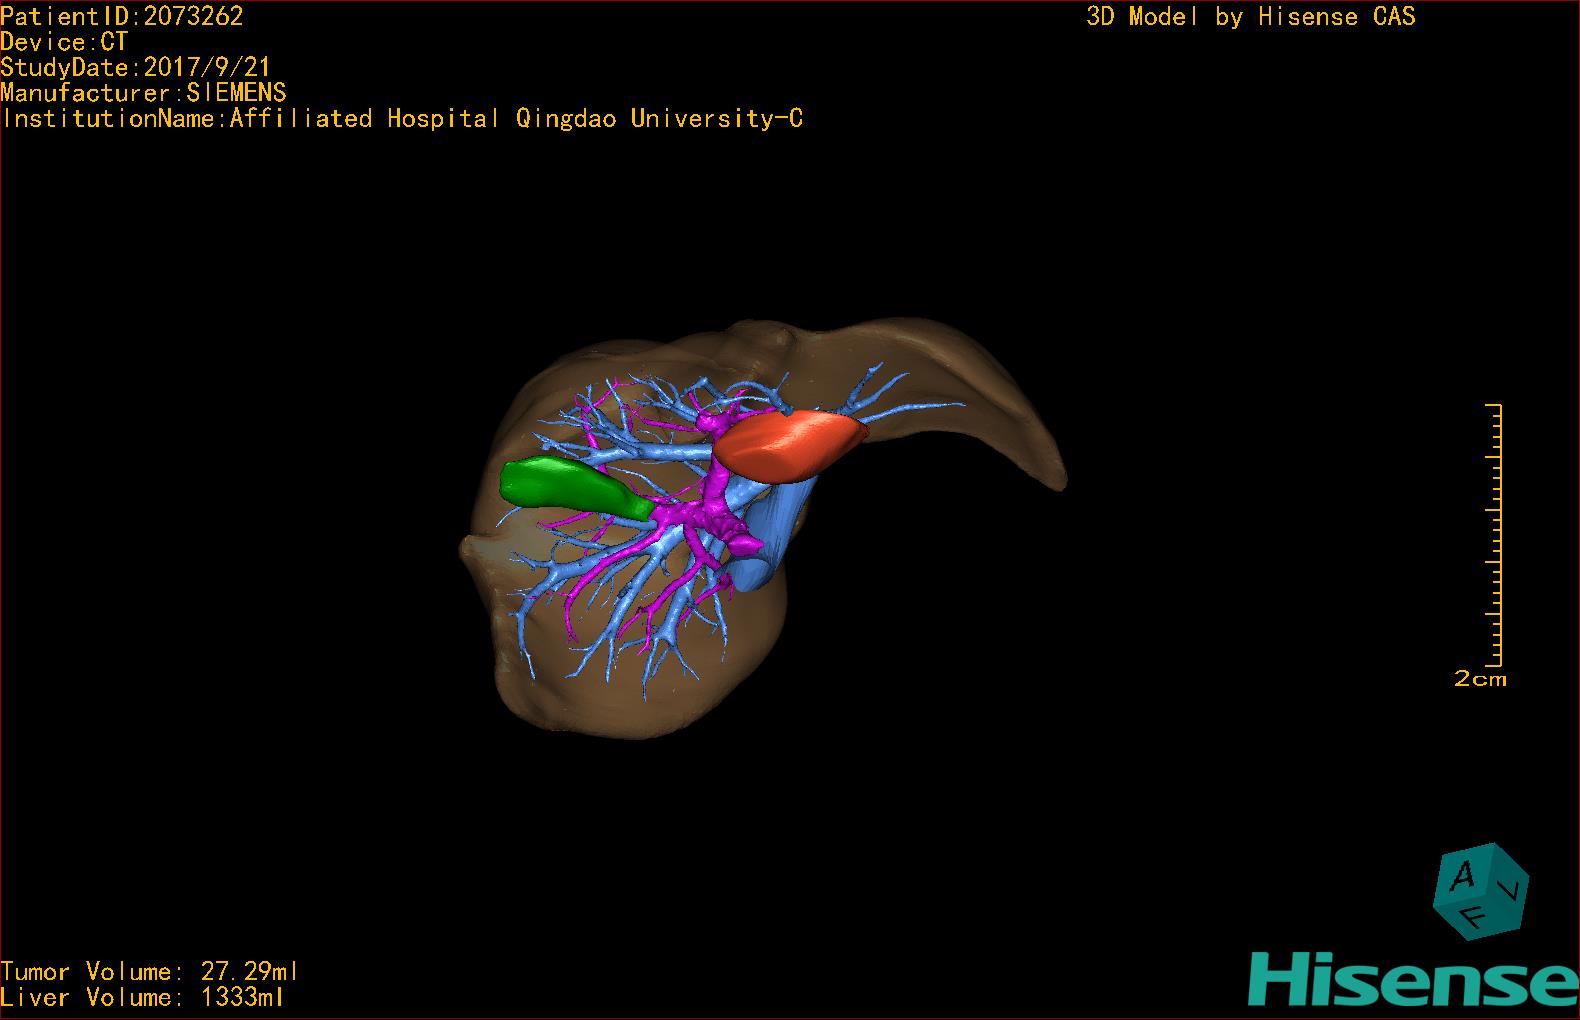1580x1020 pixels.
Task: Click the vertical yellow scale ruler
Action: (1494, 534)
